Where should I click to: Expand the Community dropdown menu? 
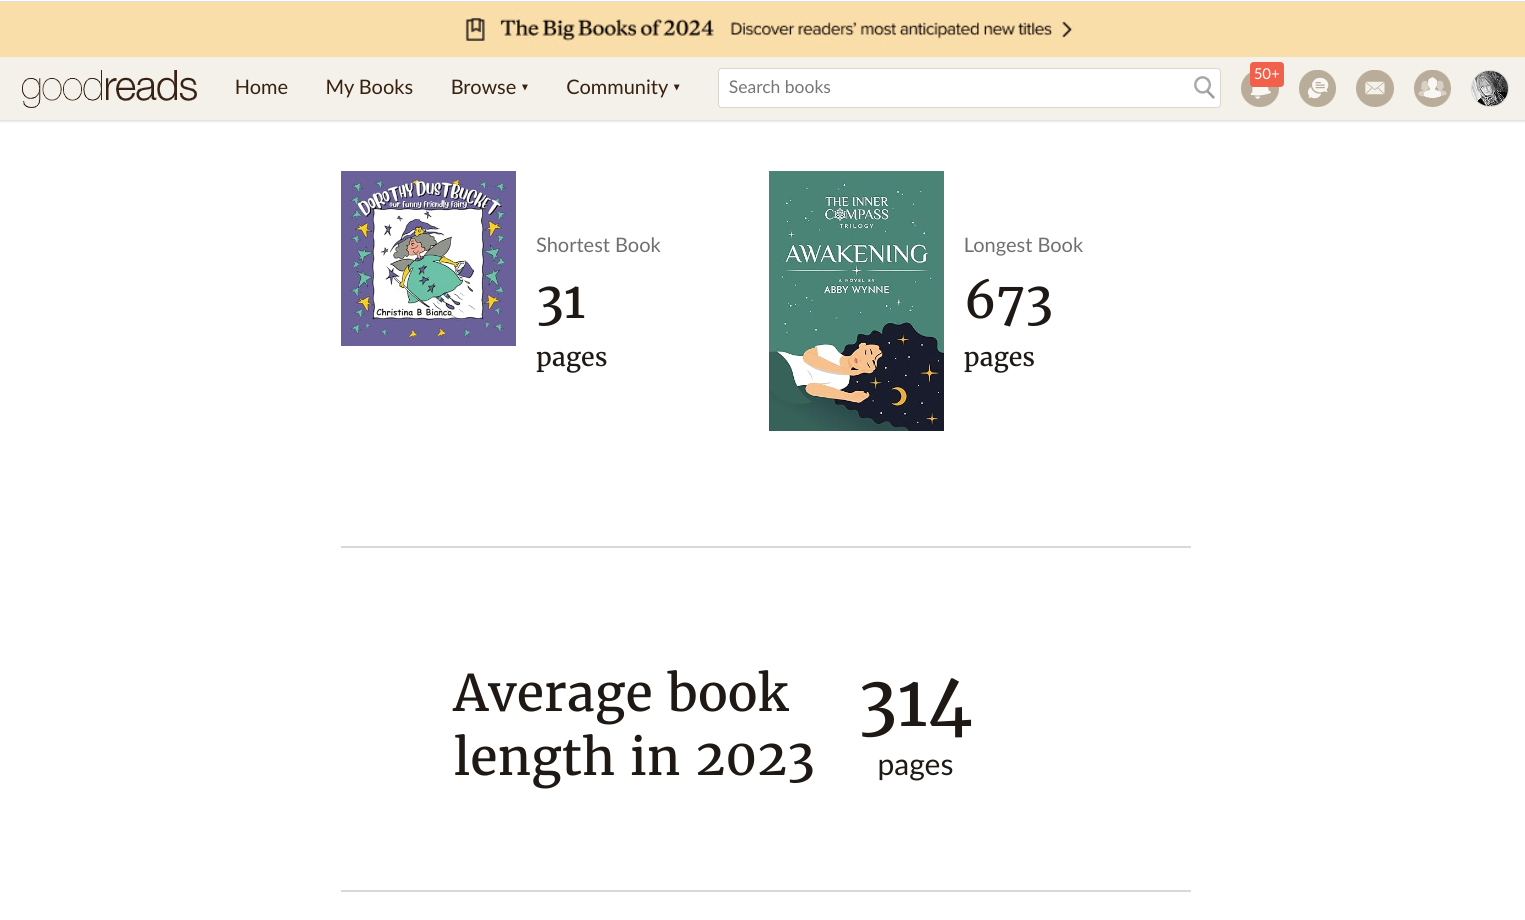[623, 88]
